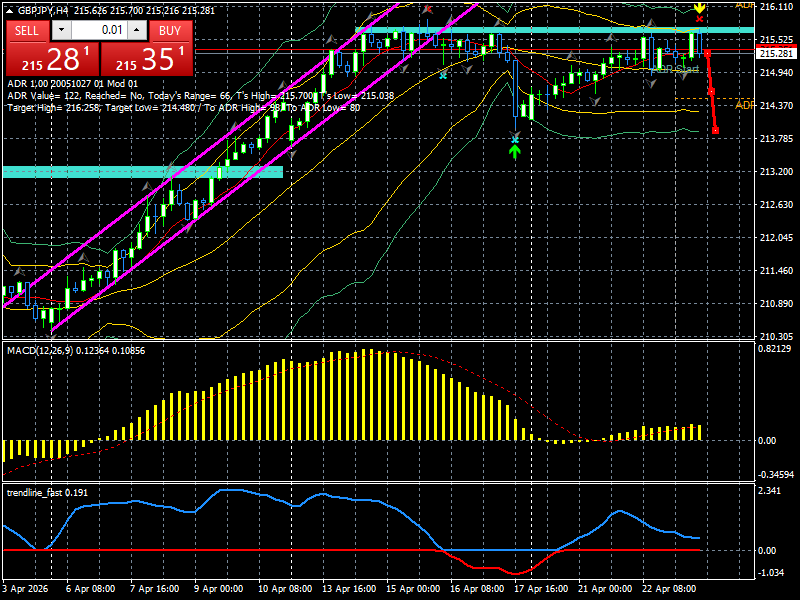Click the lot size field showing 0.01
Viewport: 800px width, 600px height.
click(99, 31)
